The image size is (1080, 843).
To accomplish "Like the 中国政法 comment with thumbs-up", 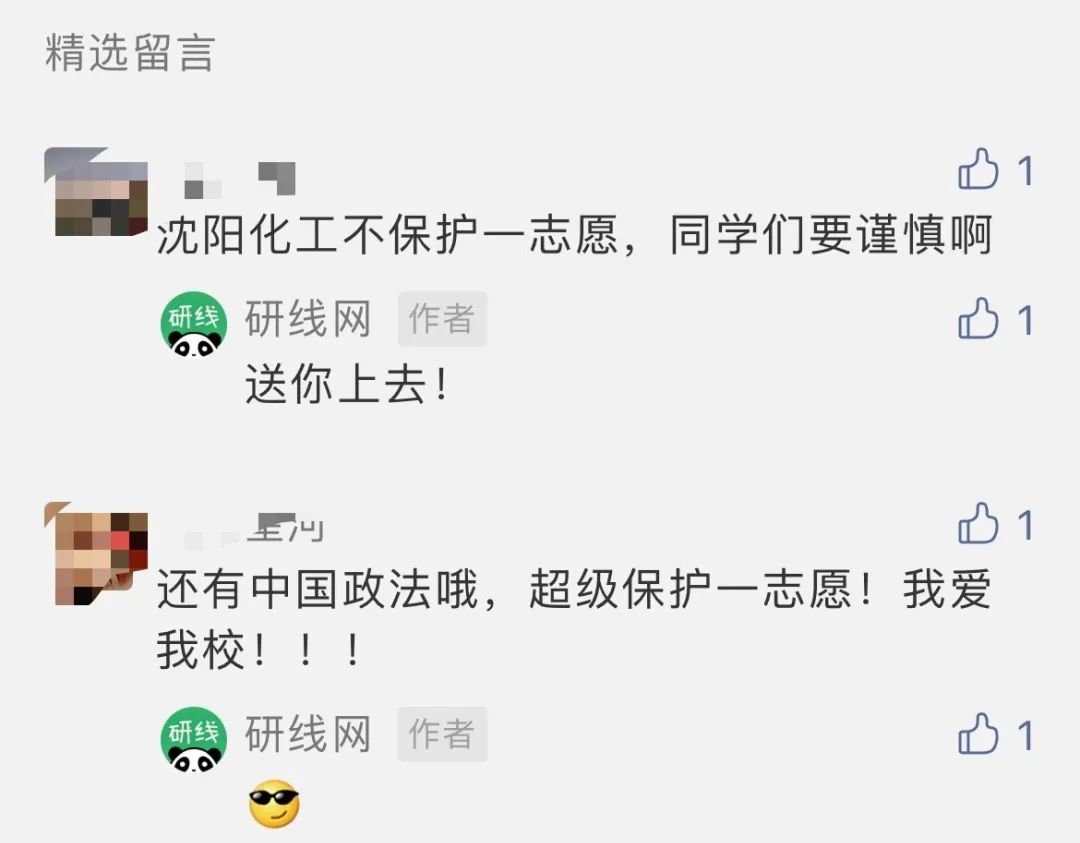I will (x=977, y=523).
